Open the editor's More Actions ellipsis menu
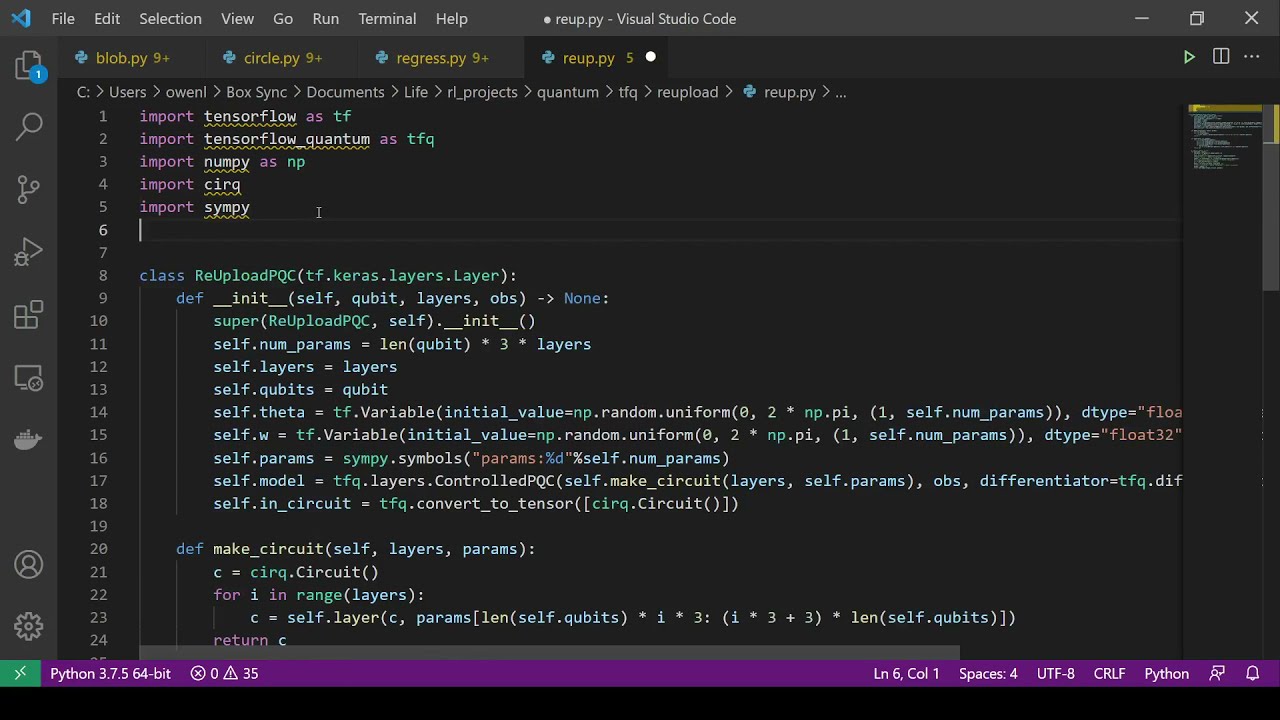Image resolution: width=1280 pixels, height=720 pixels. pyautogui.click(x=1252, y=57)
